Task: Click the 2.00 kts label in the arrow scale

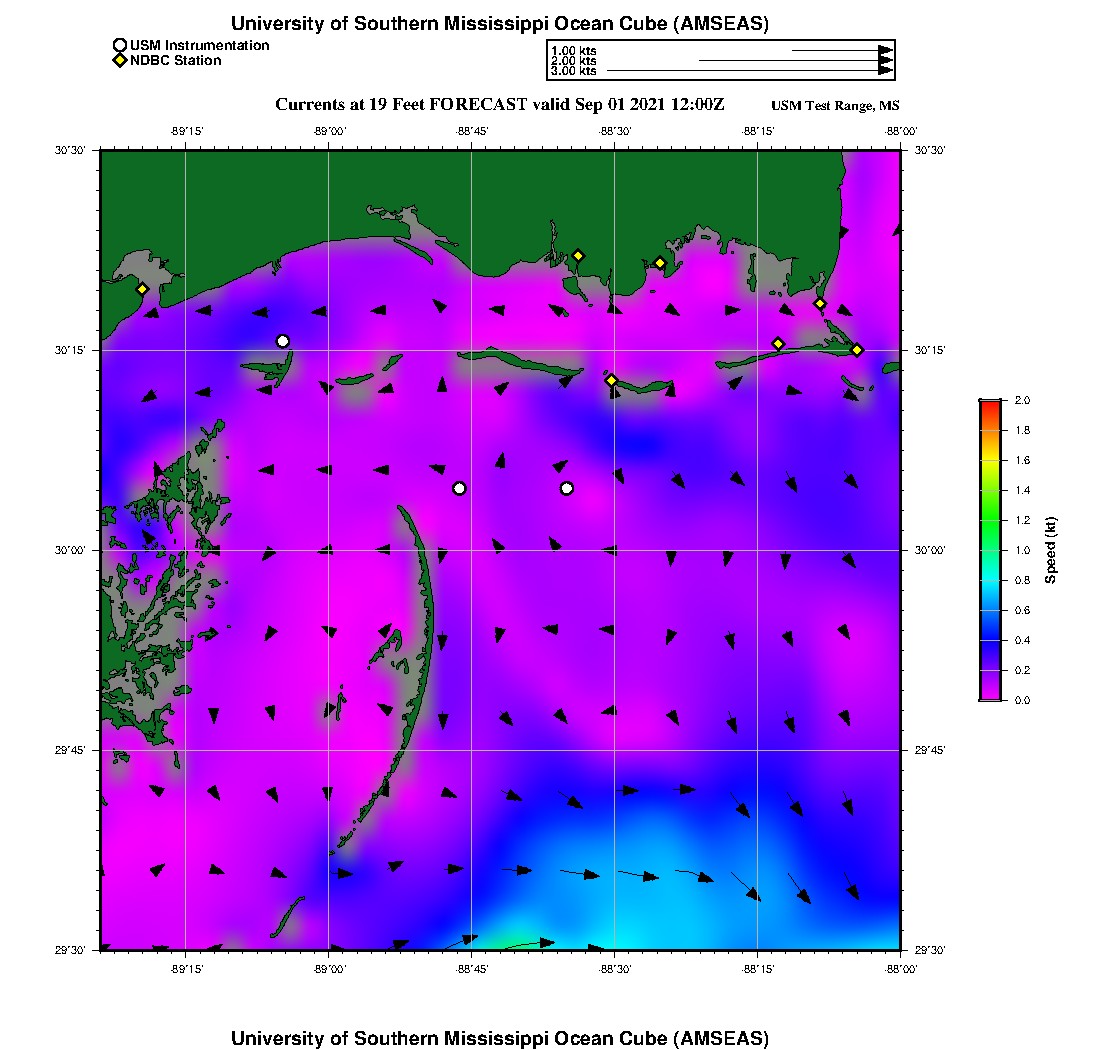Action: pyautogui.click(x=574, y=61)
